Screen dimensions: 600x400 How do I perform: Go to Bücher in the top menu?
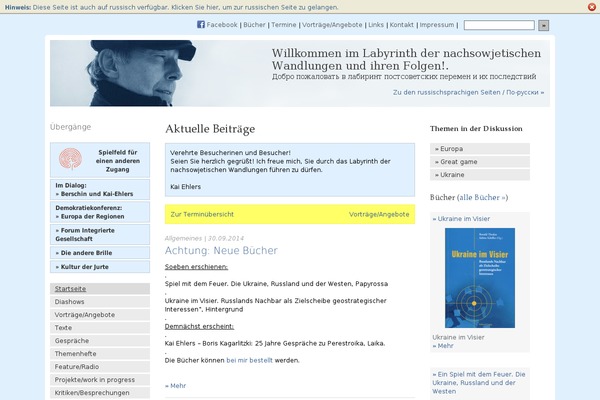[254, 24]
